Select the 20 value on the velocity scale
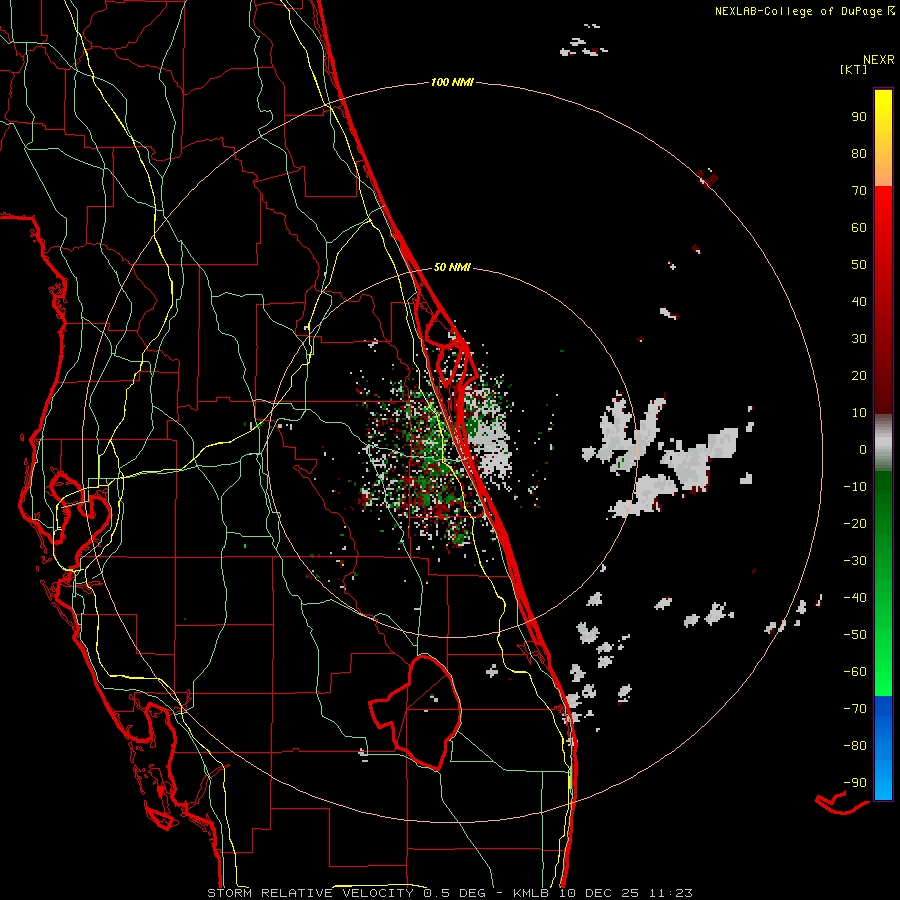 859,376
